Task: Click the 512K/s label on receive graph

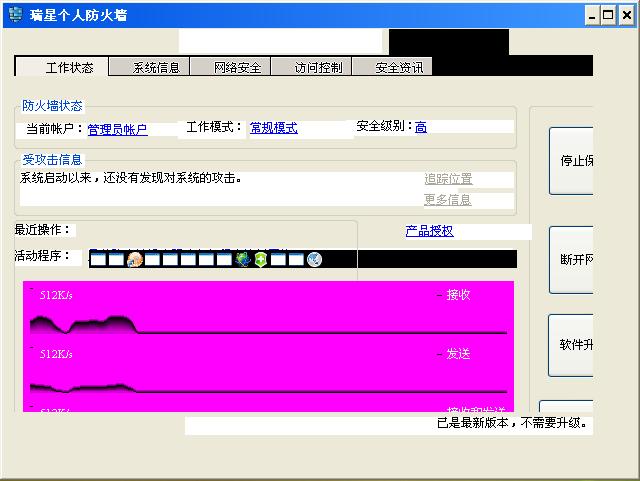Action: click(56, 295)
